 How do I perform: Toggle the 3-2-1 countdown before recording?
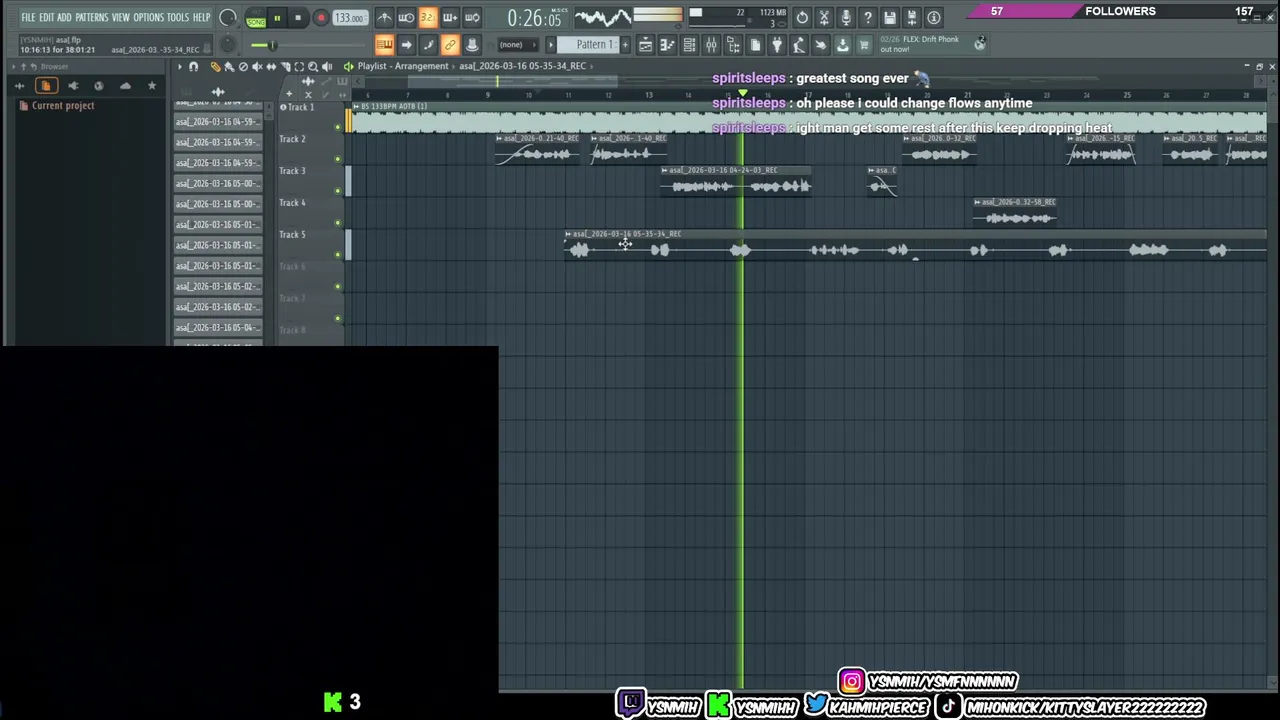(428, 17)
